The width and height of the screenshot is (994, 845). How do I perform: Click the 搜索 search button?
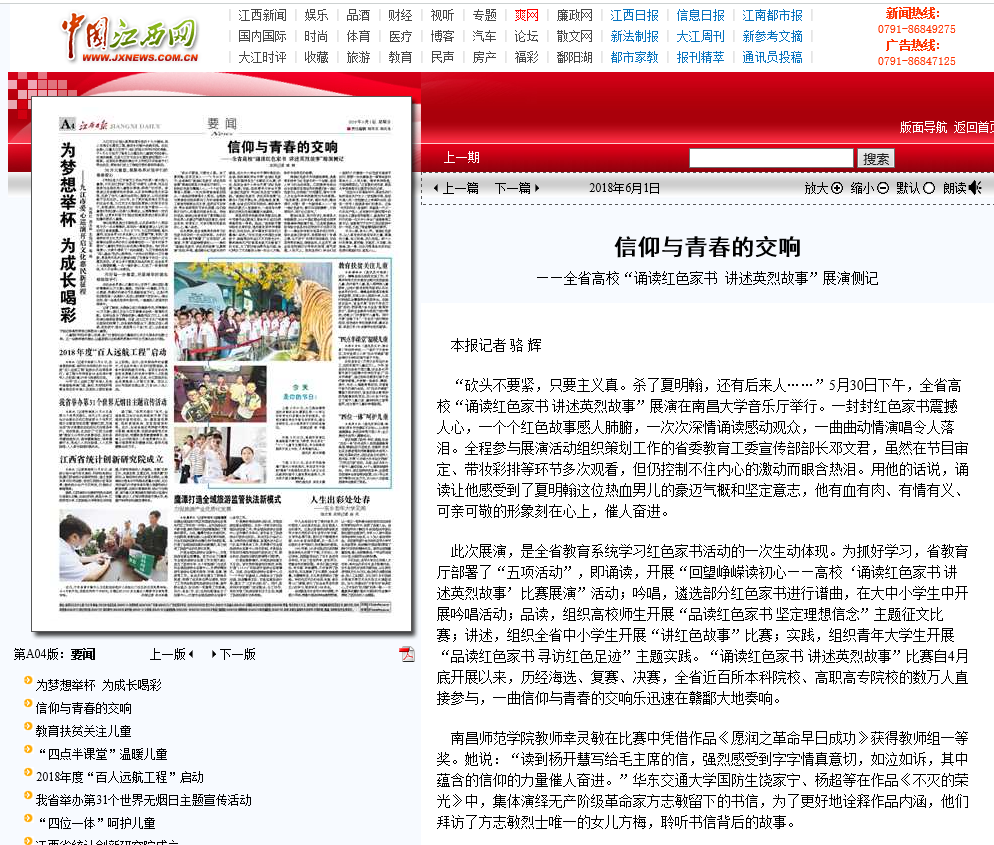[x=877, y=158]
